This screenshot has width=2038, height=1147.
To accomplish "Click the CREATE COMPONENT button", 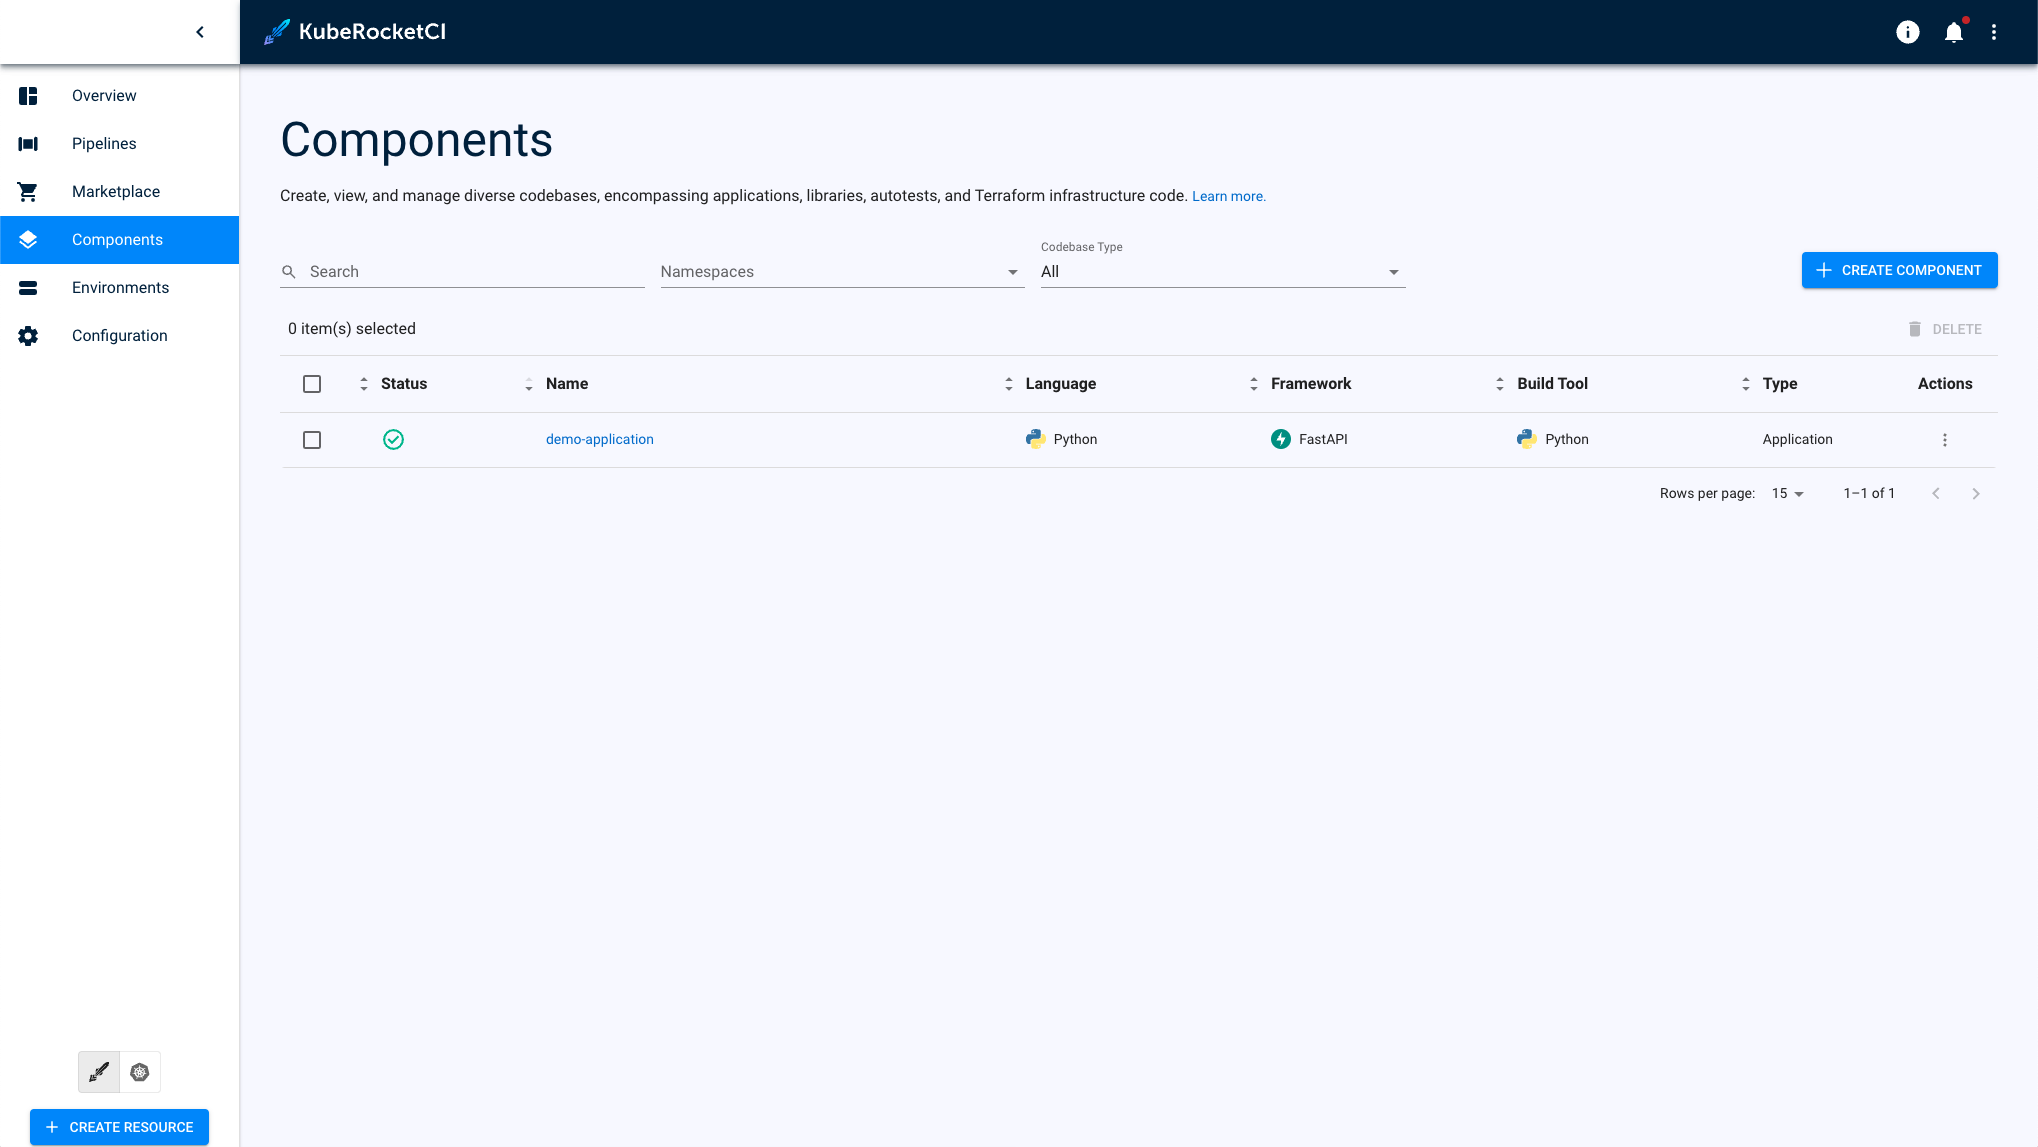I will click(1899, 270).
